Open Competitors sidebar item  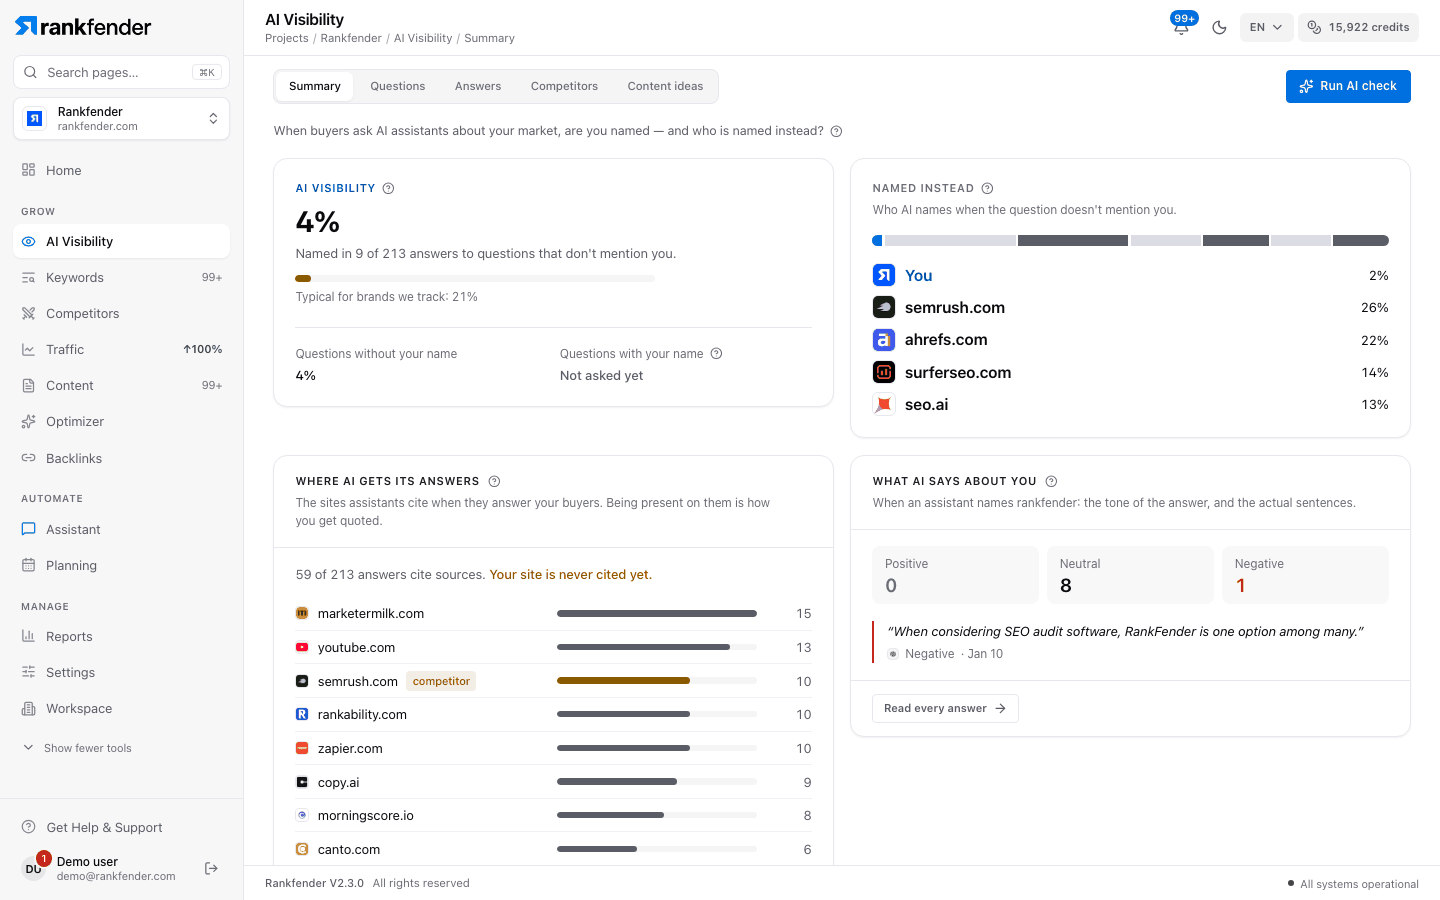(121, 313)
